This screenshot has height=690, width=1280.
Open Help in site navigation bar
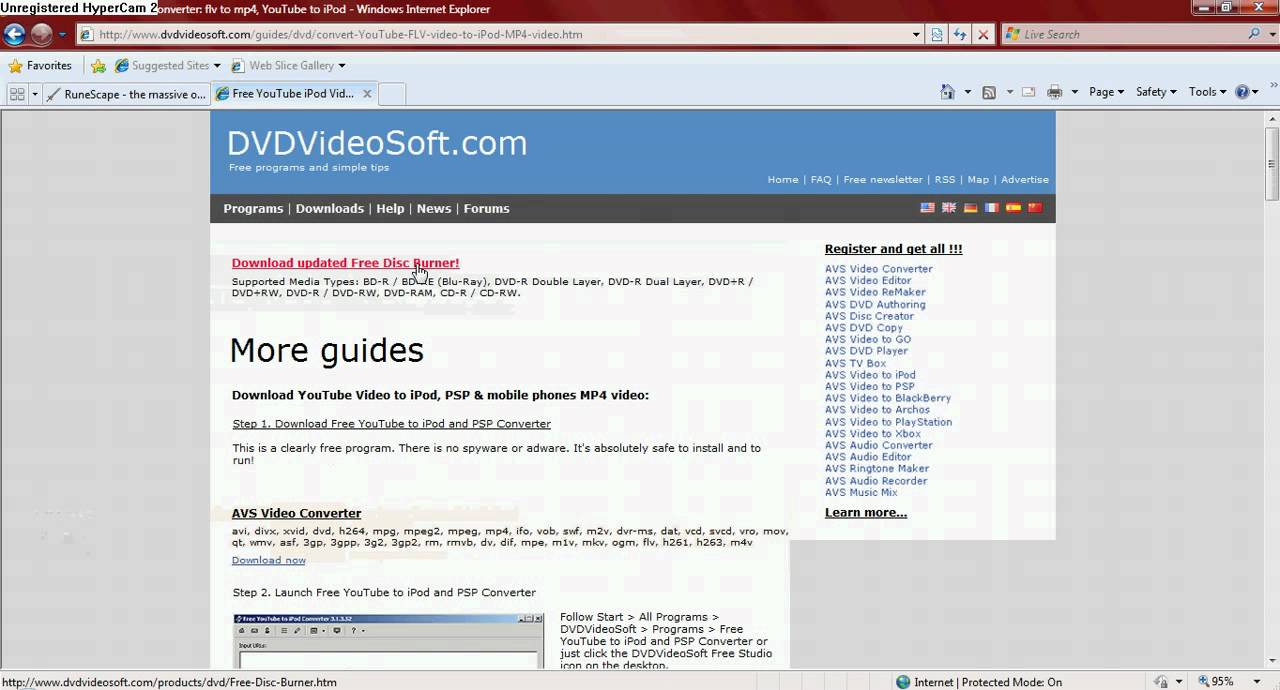(390, 209)
